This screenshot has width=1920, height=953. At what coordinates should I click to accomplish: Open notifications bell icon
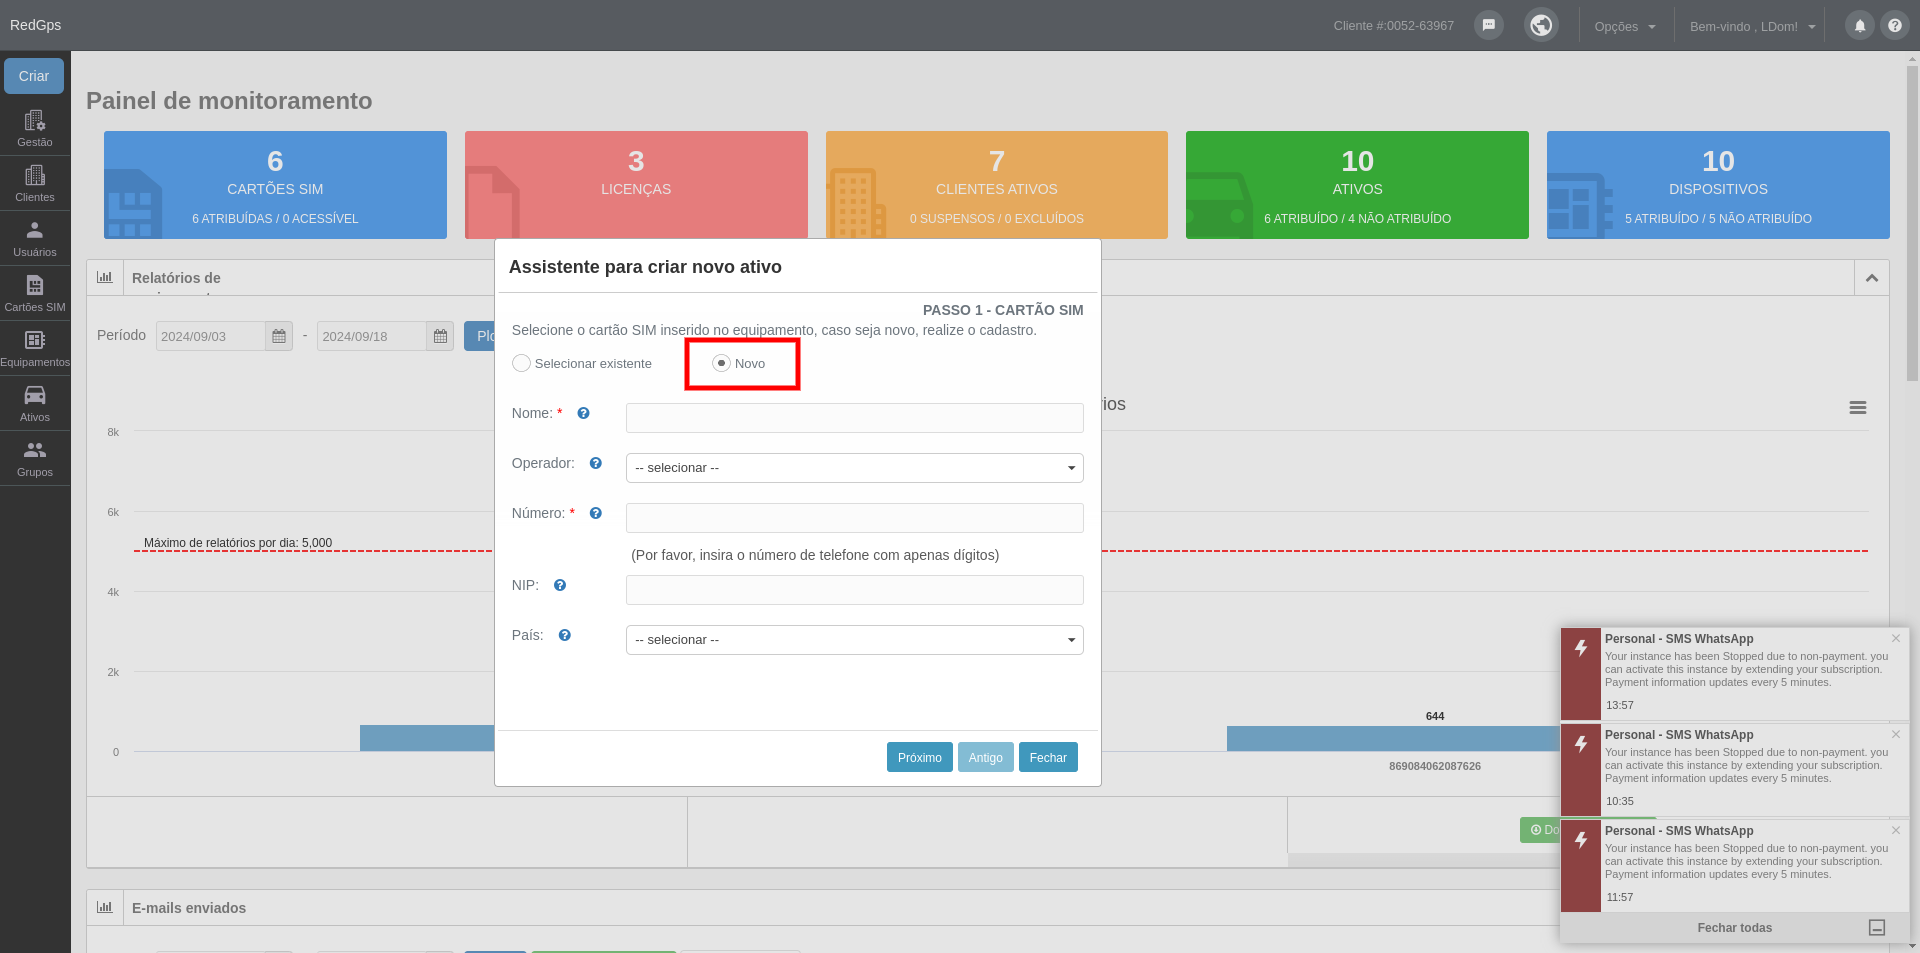[x=1860, y=25]
